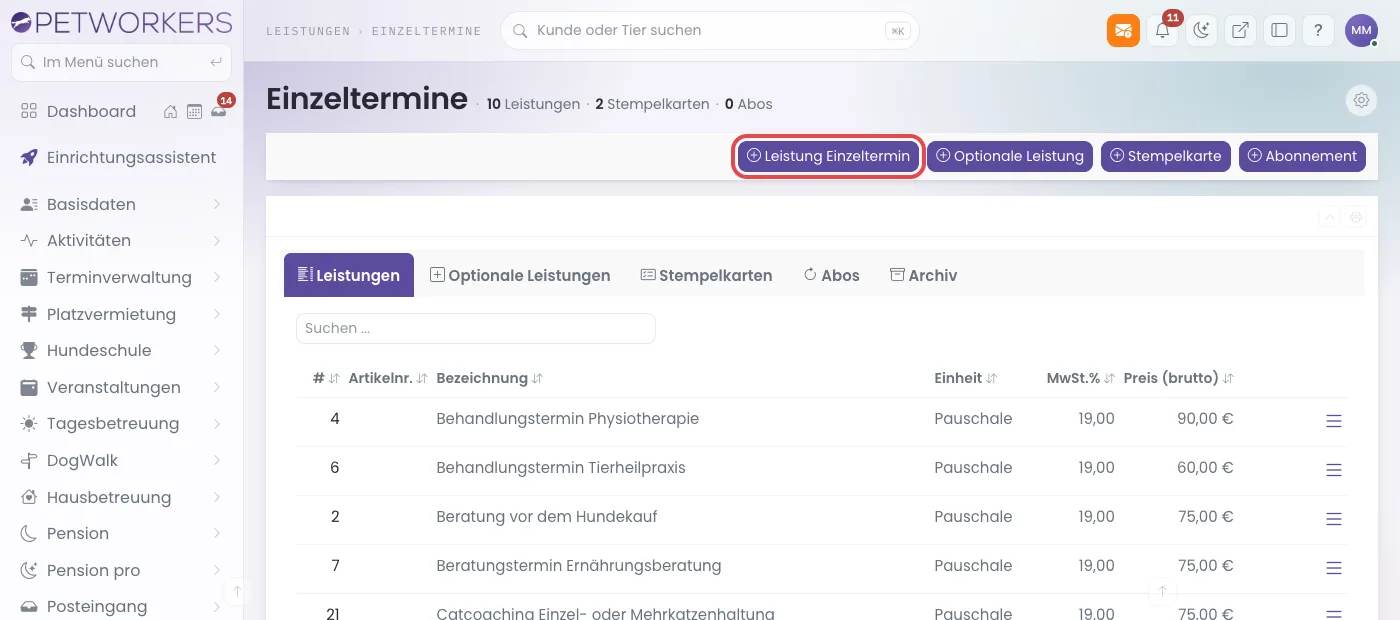Switch to the Abos tab
The width and height of the screenshot is (1400, 620).
click(x=831, y=275)
